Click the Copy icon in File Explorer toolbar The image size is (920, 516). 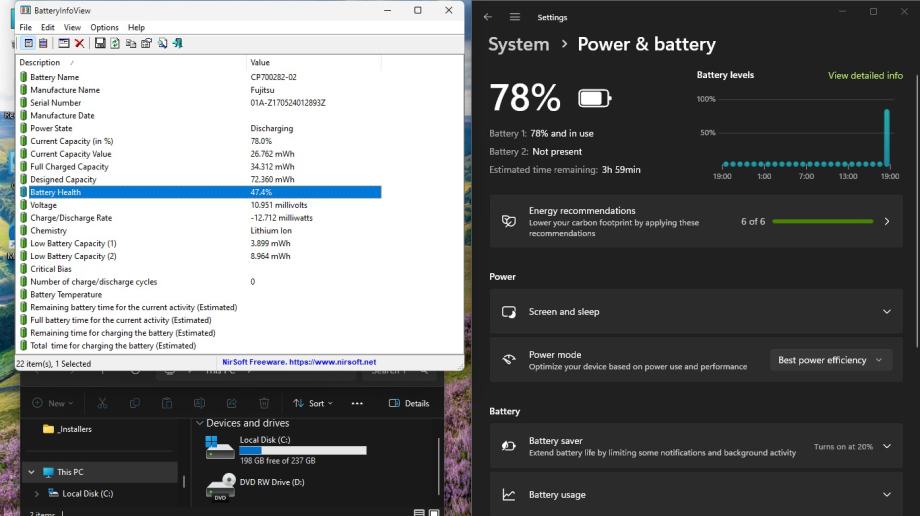134,403
